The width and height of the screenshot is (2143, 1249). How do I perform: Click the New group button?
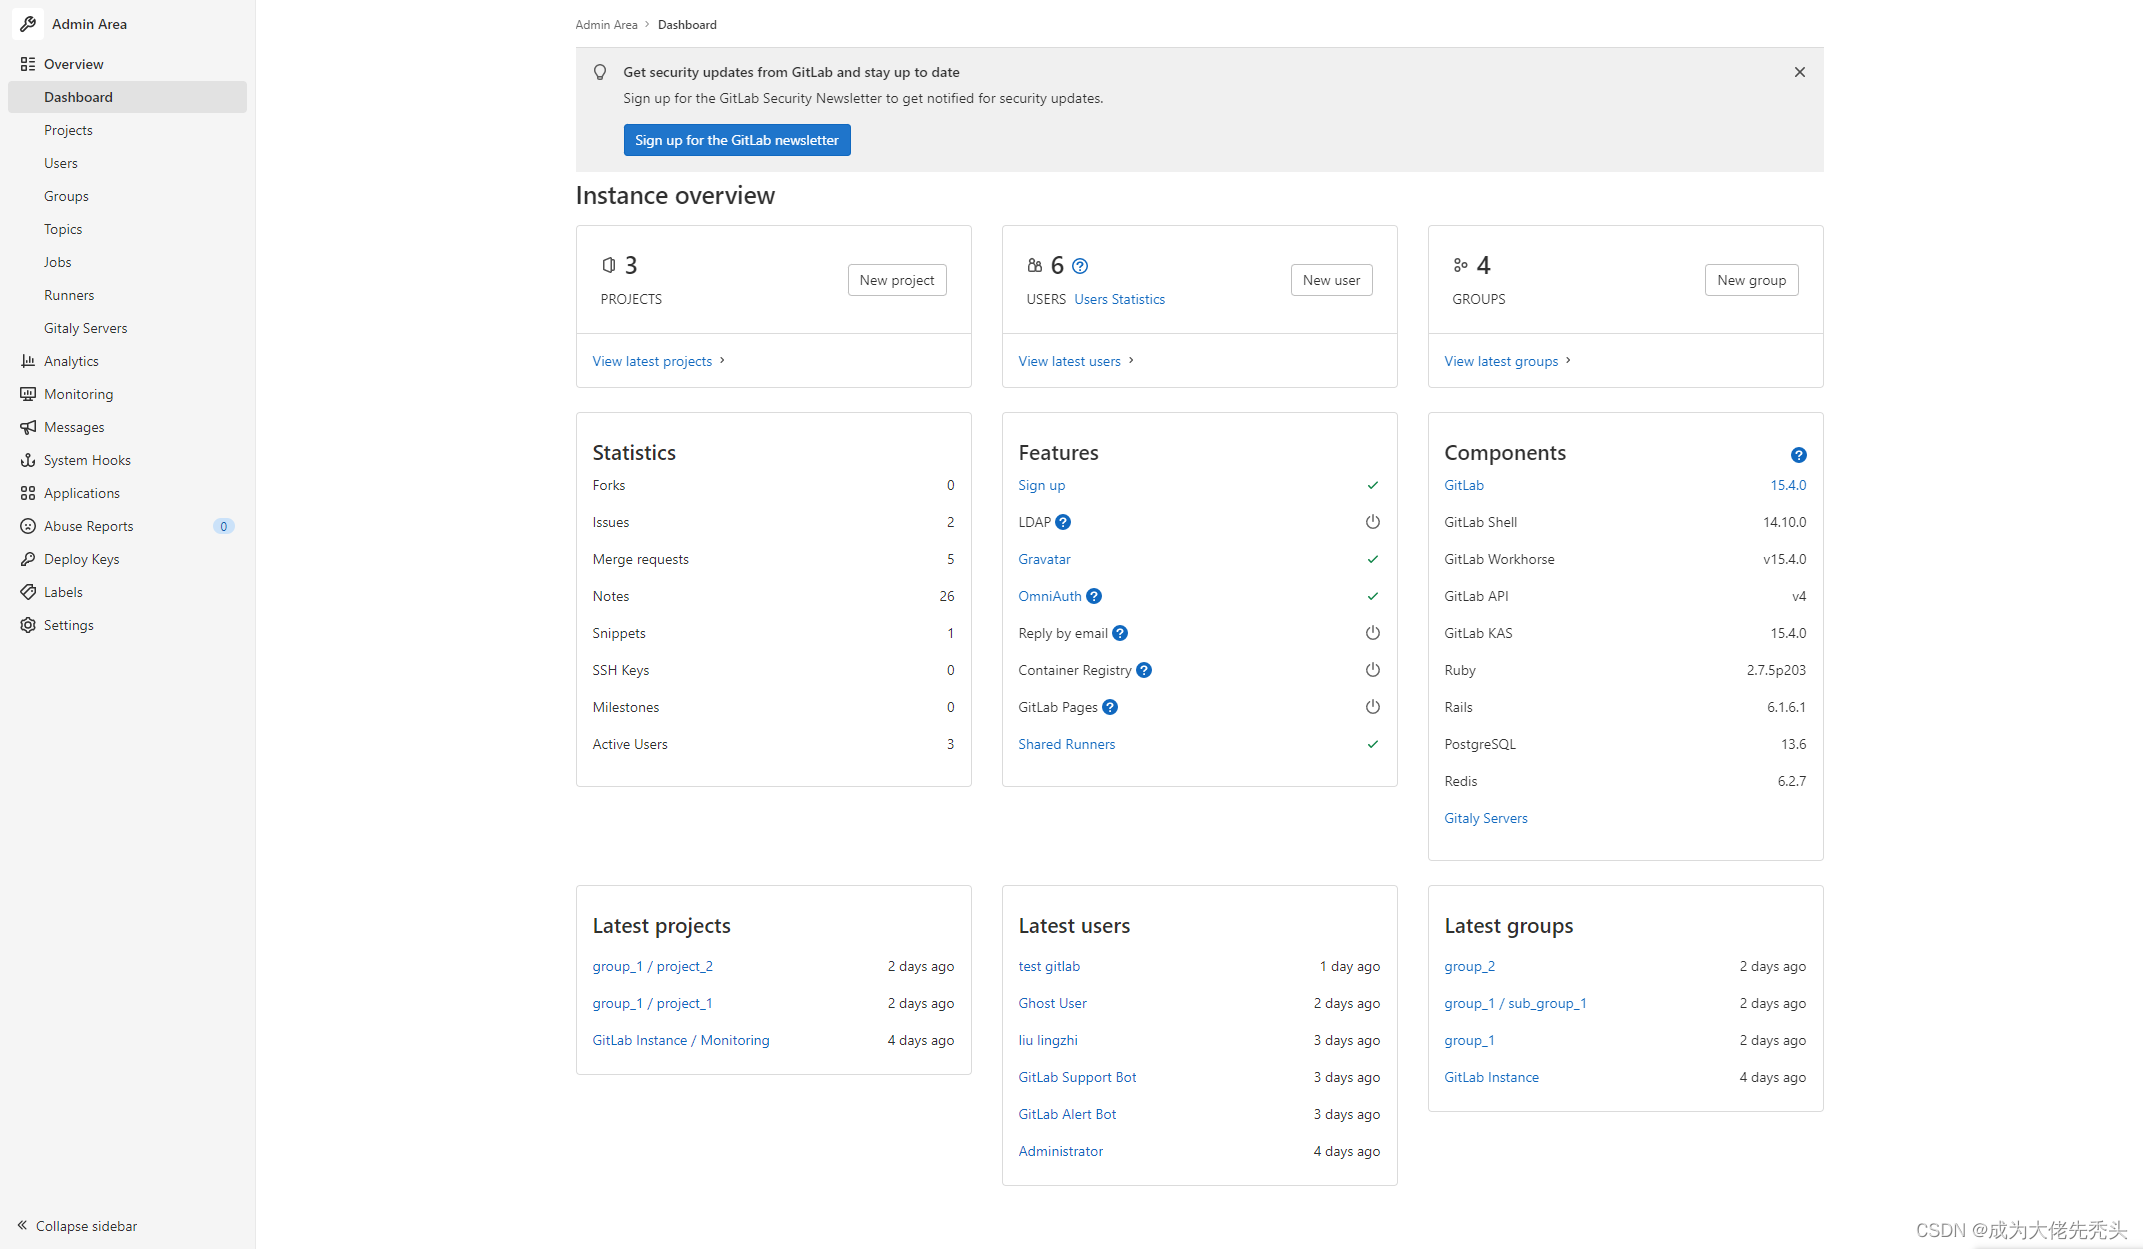point(1751,280)
